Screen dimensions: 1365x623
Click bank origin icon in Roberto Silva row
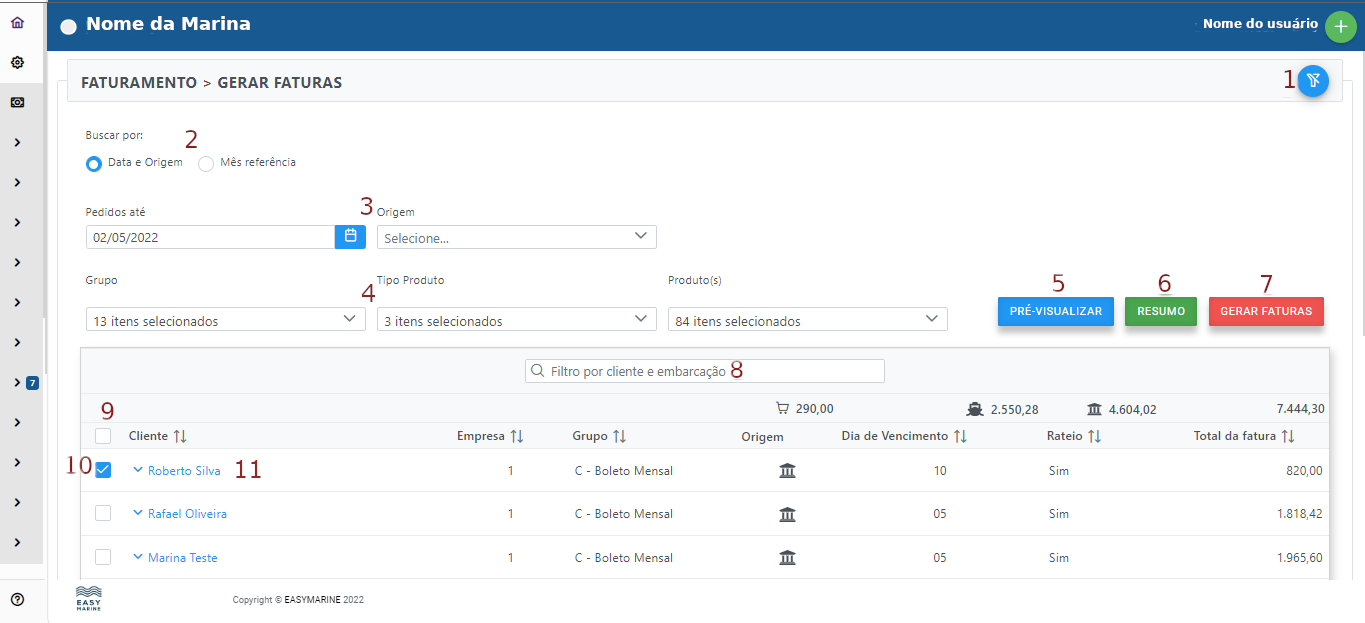click(x=787, y=471)
